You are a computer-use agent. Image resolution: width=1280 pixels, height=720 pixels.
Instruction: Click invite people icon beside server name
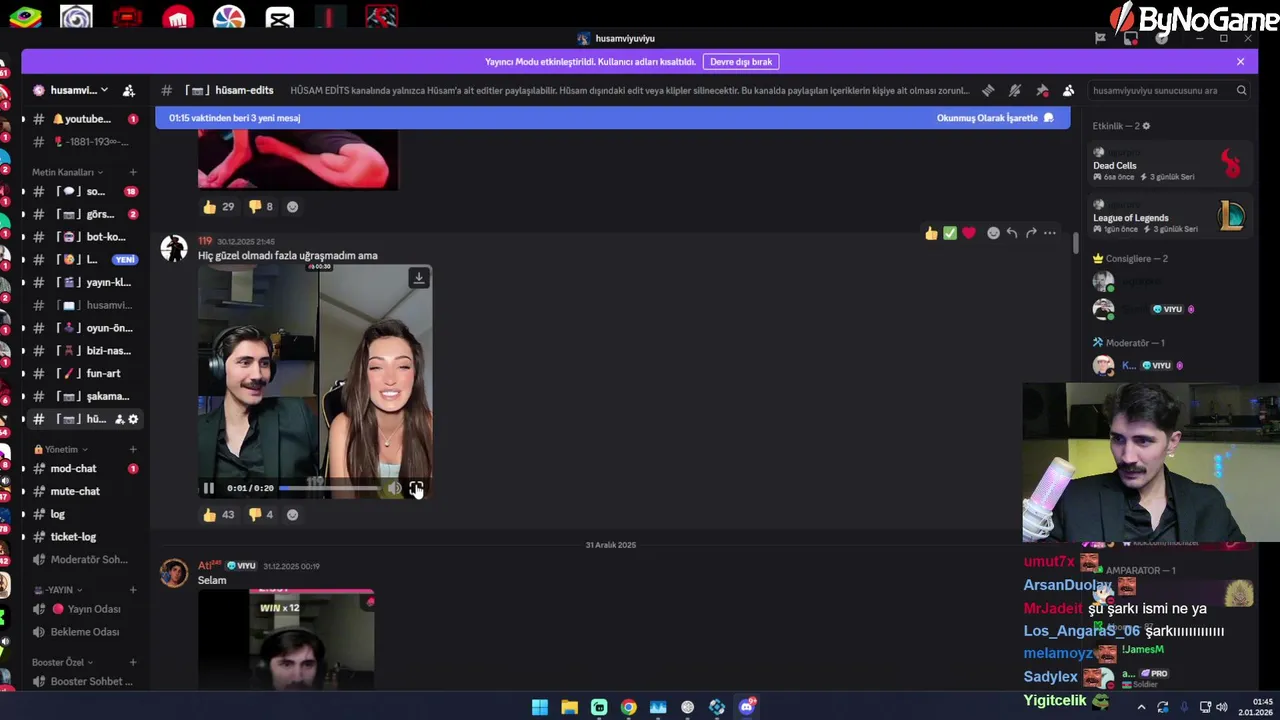coord(129,90)
